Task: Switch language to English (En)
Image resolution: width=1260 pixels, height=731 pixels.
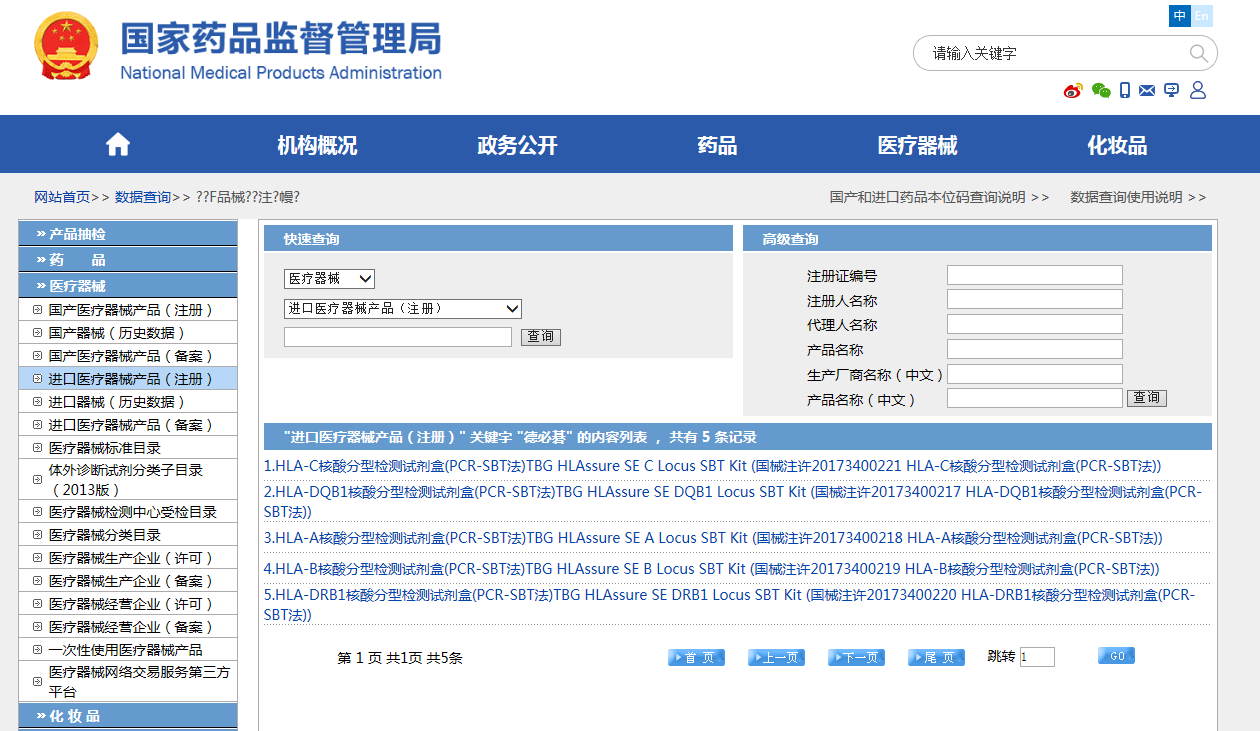Action: (1202, 16)
